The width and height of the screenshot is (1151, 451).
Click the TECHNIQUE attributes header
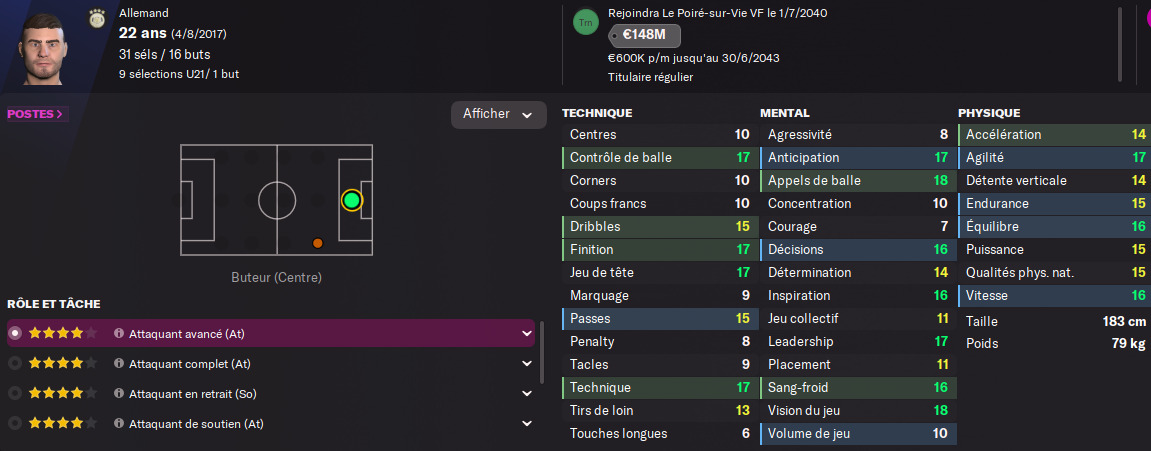[x=597, y=113]
